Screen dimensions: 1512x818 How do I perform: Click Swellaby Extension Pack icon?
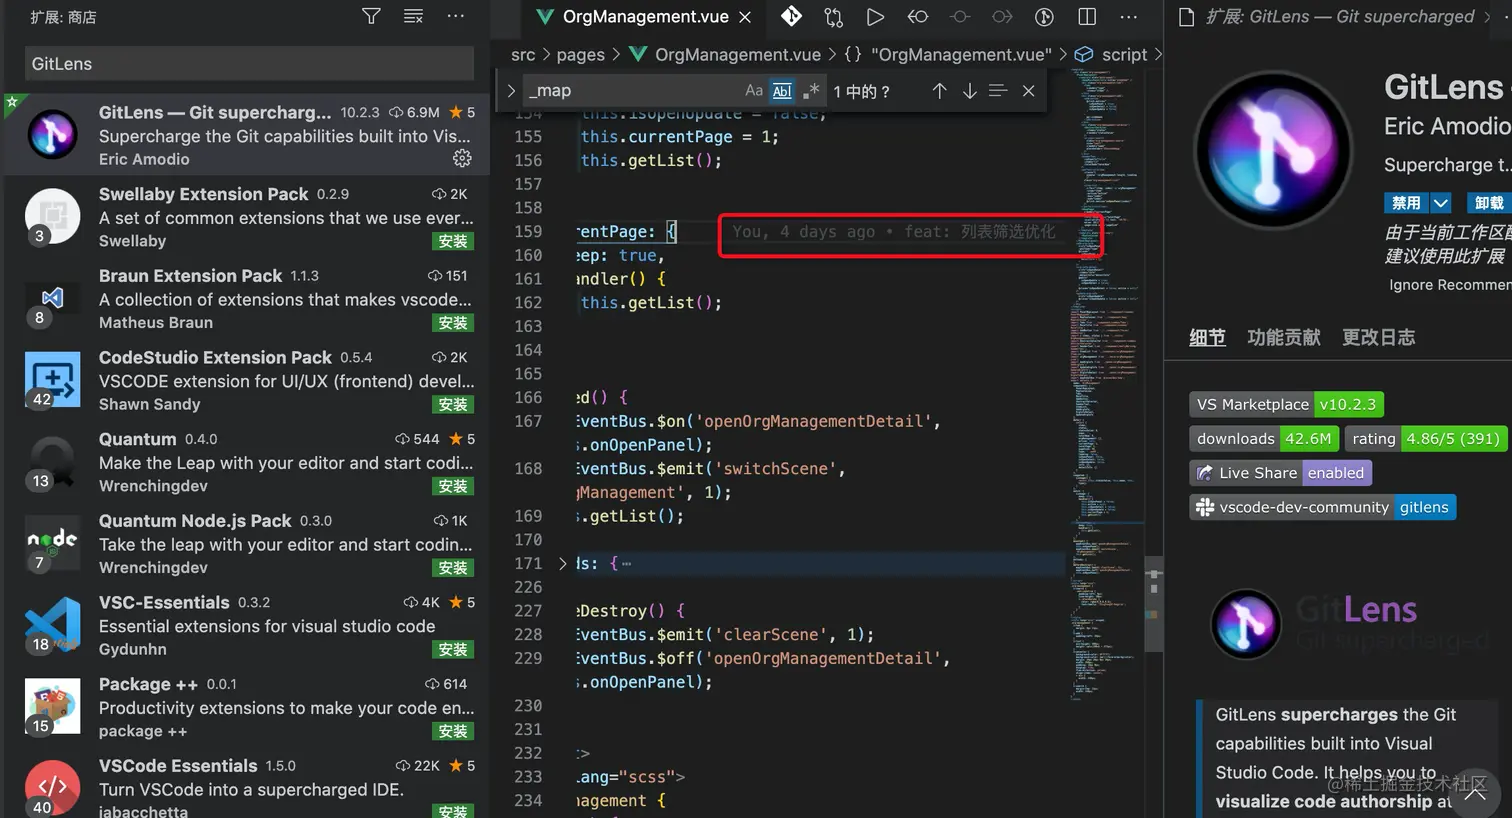click(x=52, y=216)
